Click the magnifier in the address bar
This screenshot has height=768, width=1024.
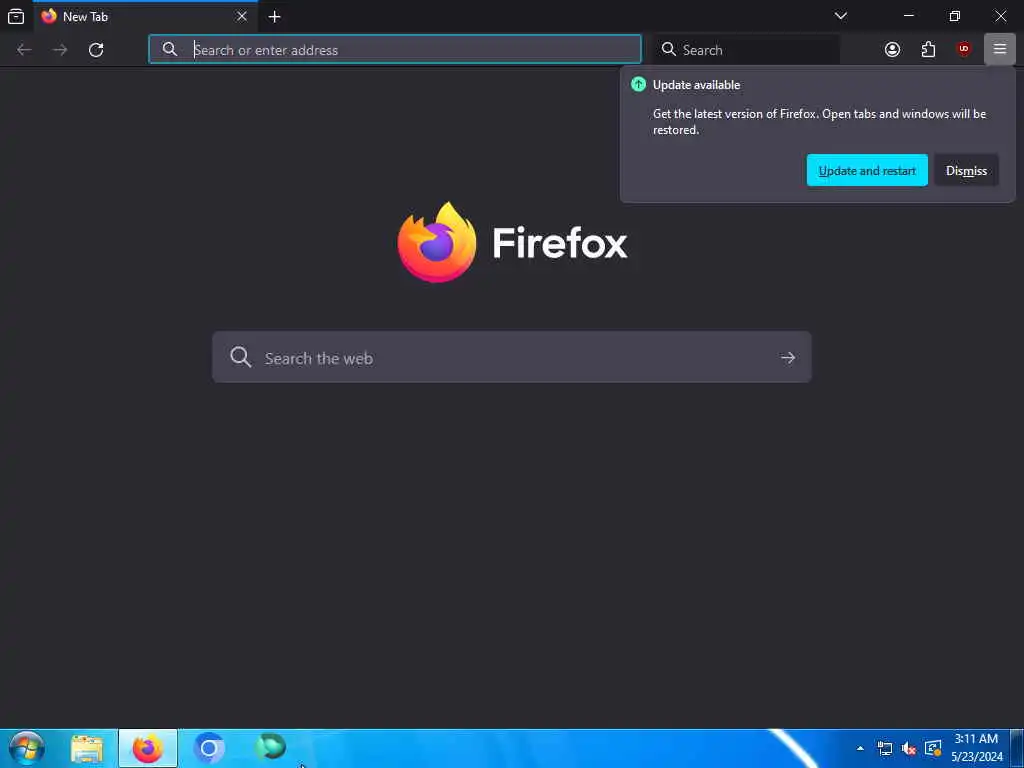click(x=170, y=49)
